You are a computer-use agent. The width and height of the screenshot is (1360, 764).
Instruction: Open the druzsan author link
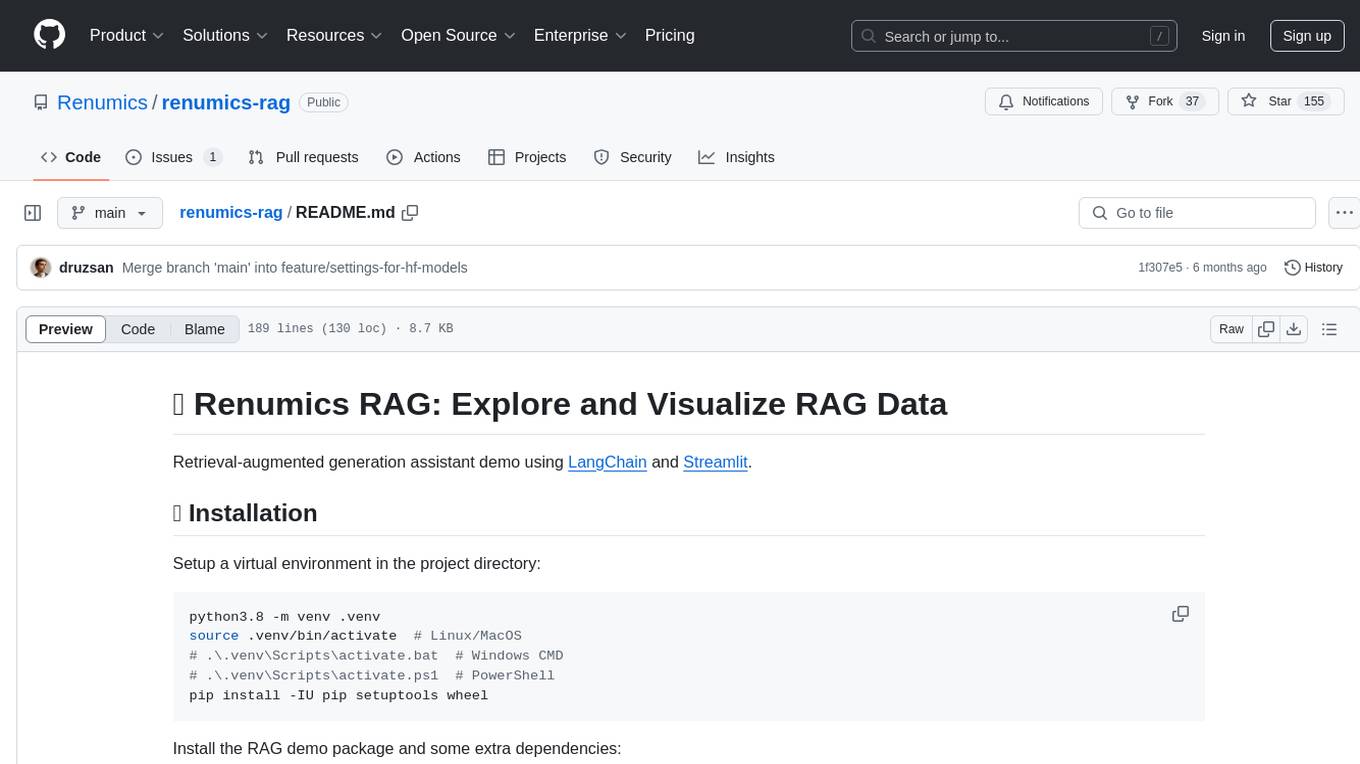tap(87, 267)
